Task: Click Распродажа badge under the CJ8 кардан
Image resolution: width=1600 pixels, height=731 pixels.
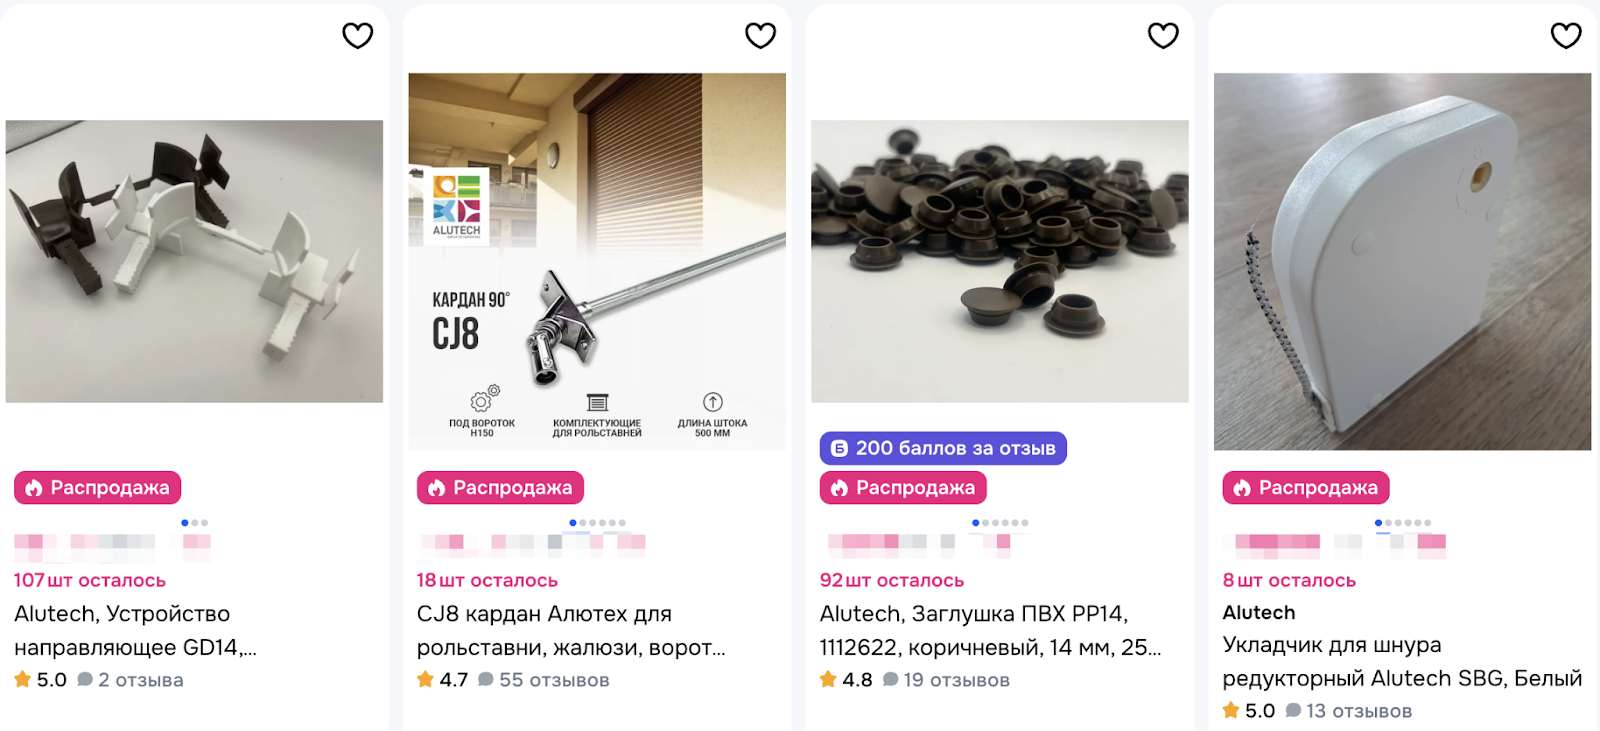Action: pos(500,488)
